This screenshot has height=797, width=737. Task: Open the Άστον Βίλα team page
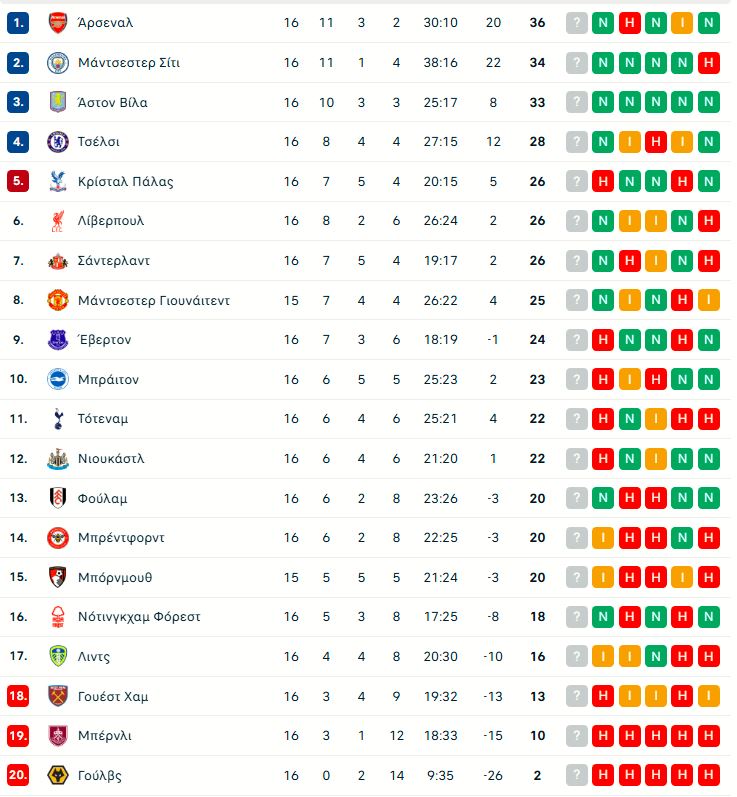[x=112, y=102]
